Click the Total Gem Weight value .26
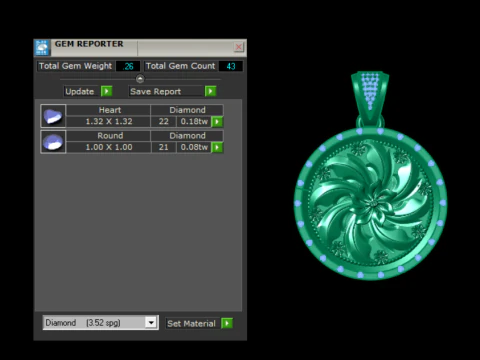This screenshot has height=360, width=480. coord(128,66)
